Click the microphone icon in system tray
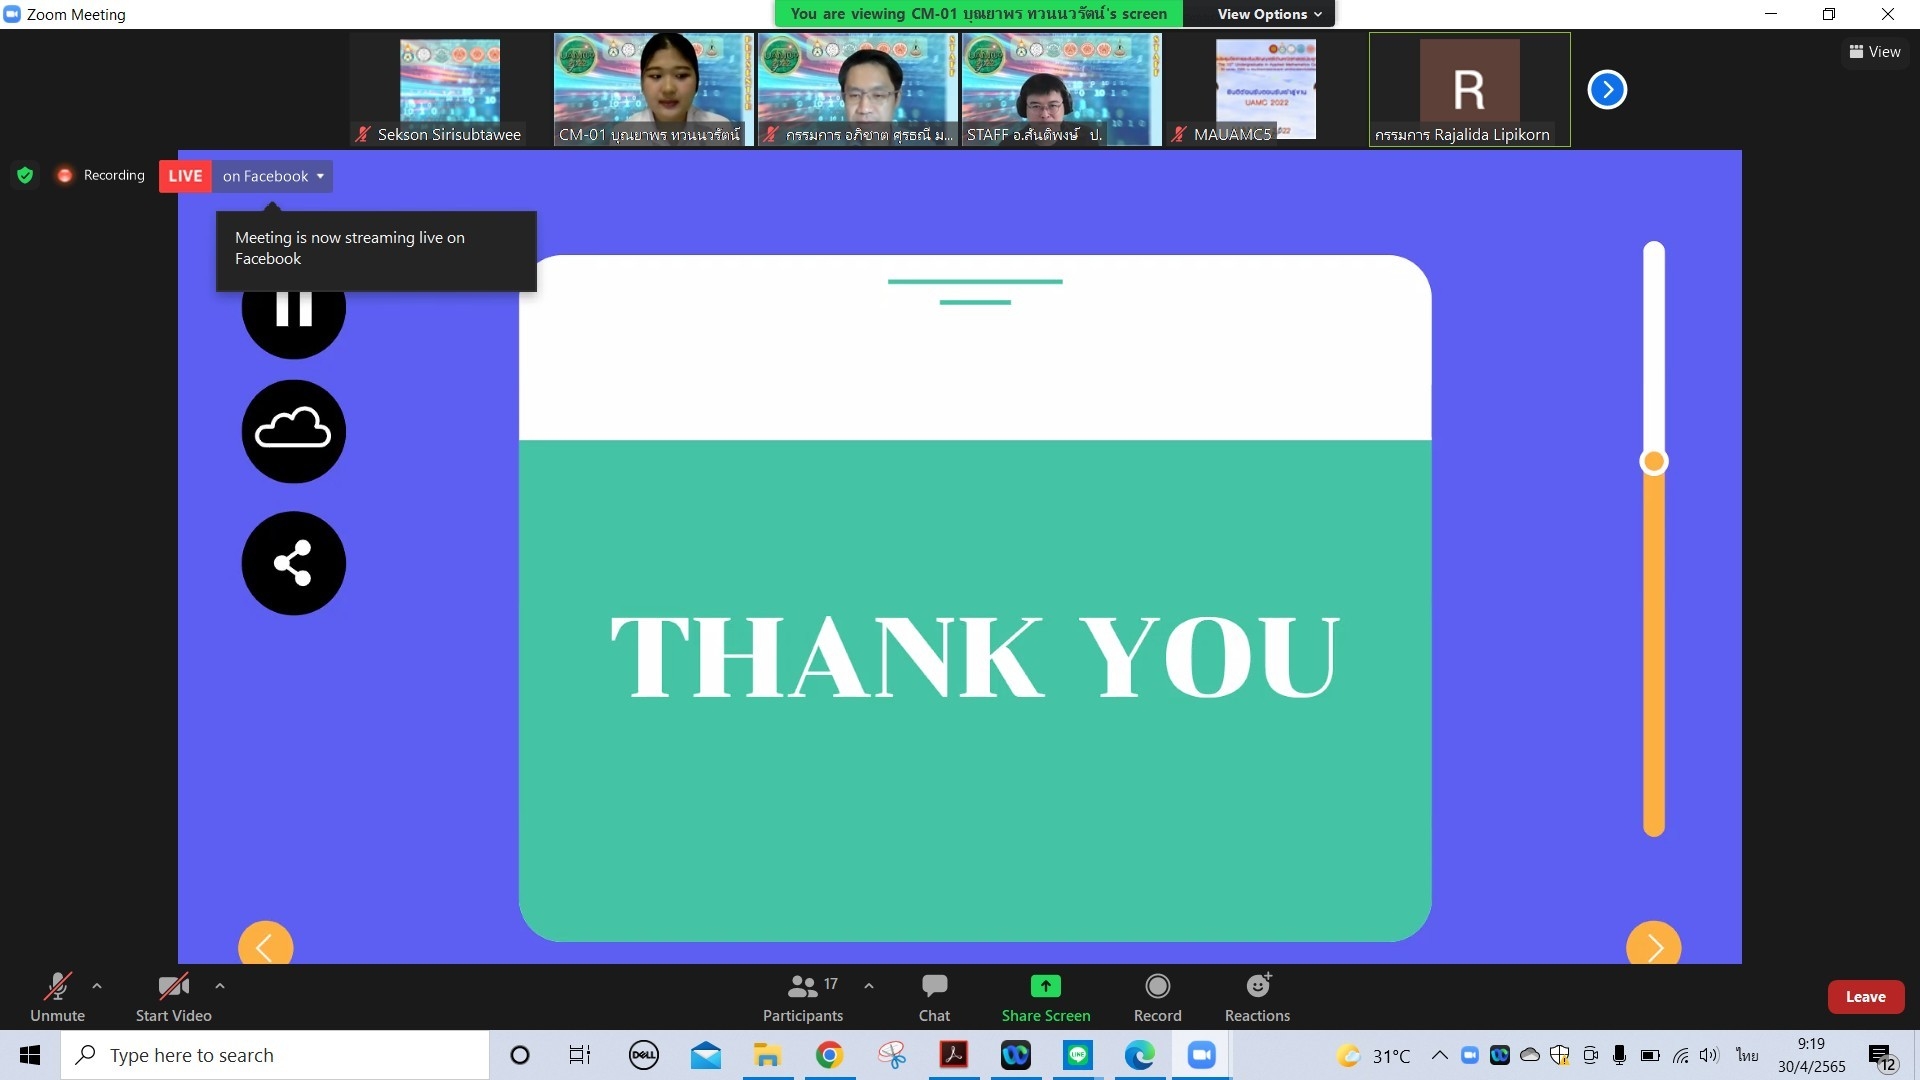1920x1080 pixels. [1620, 1055]
